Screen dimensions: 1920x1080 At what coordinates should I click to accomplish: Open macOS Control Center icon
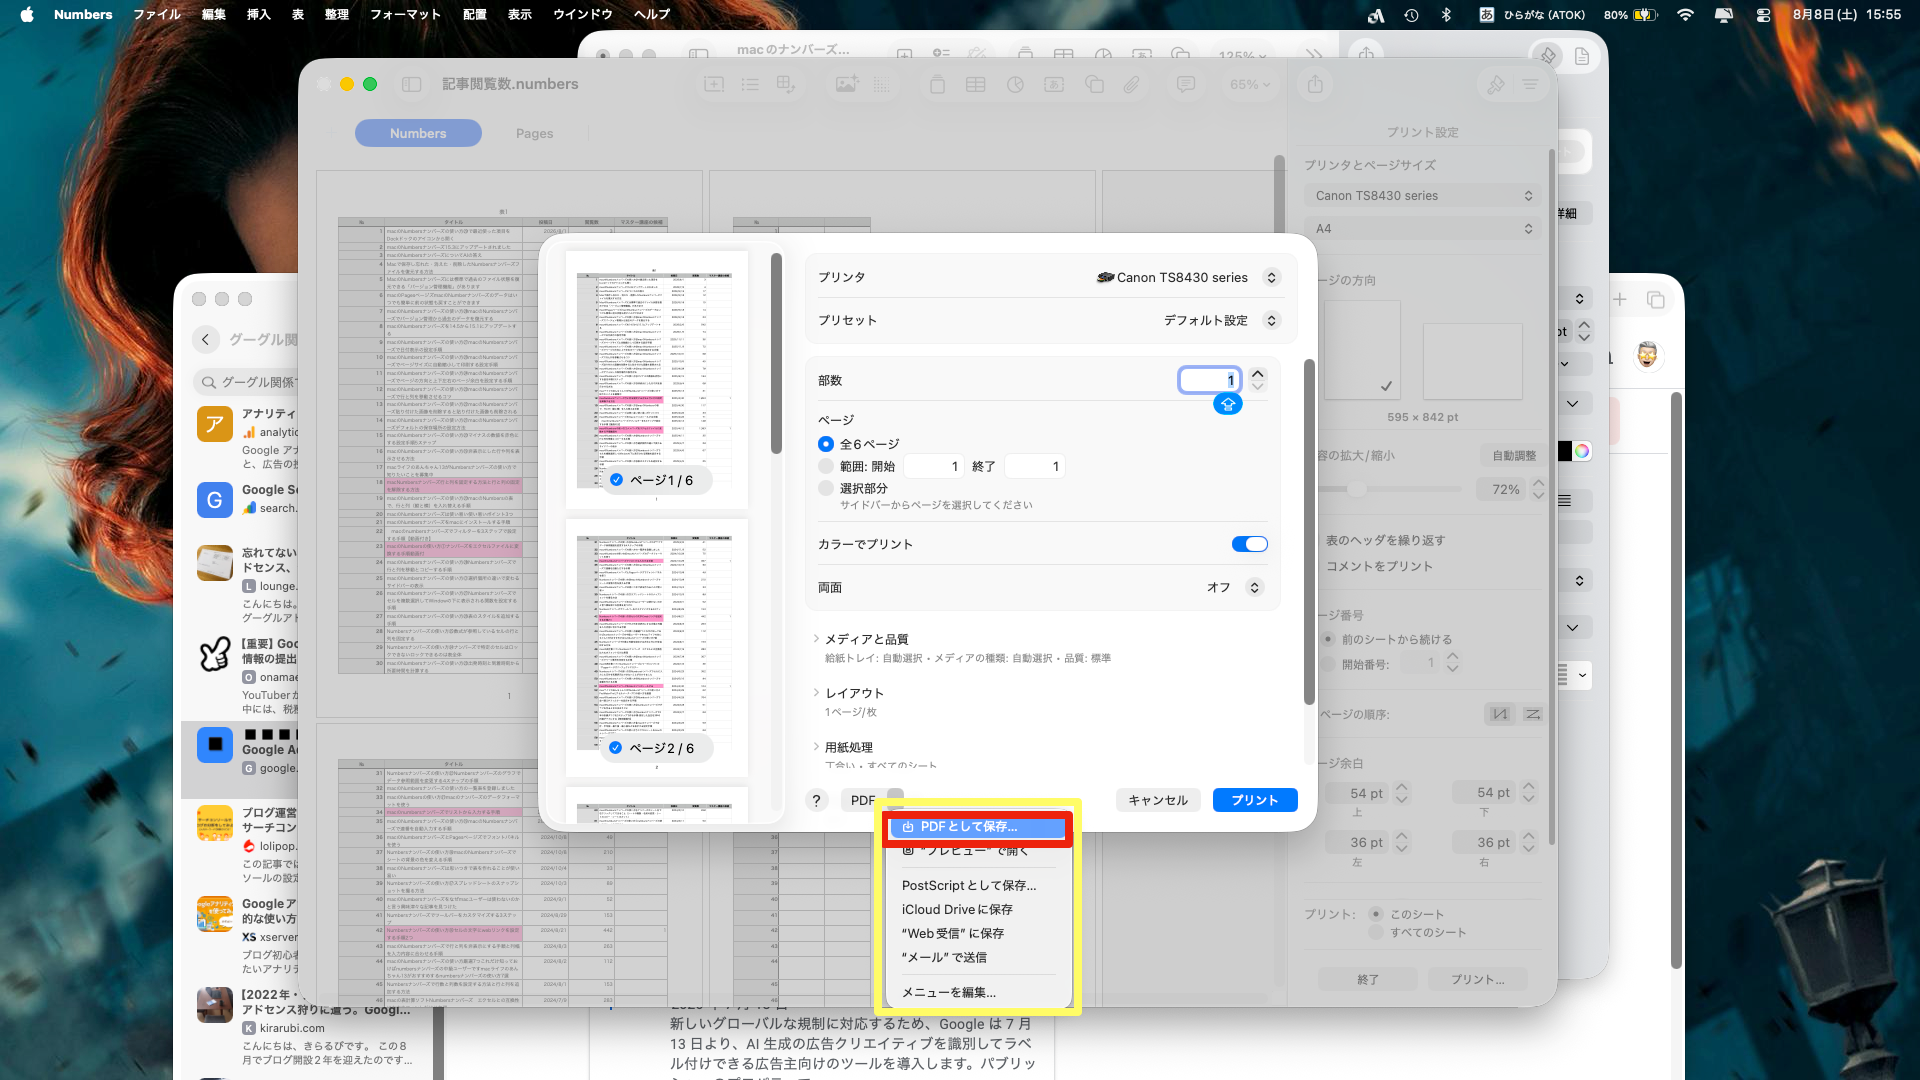pos(1763,15)
